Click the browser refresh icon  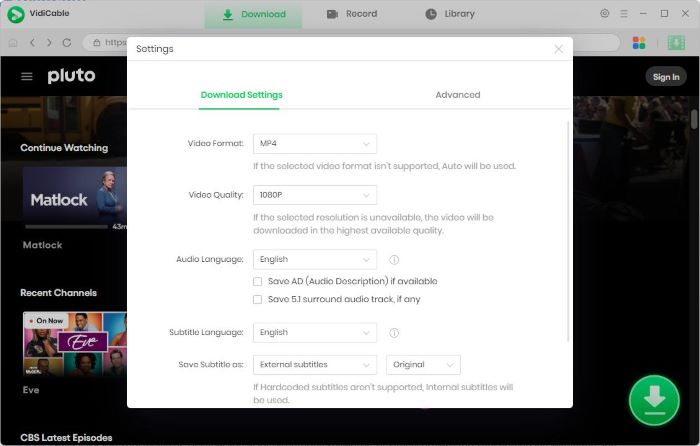click(x=67, y=43)
